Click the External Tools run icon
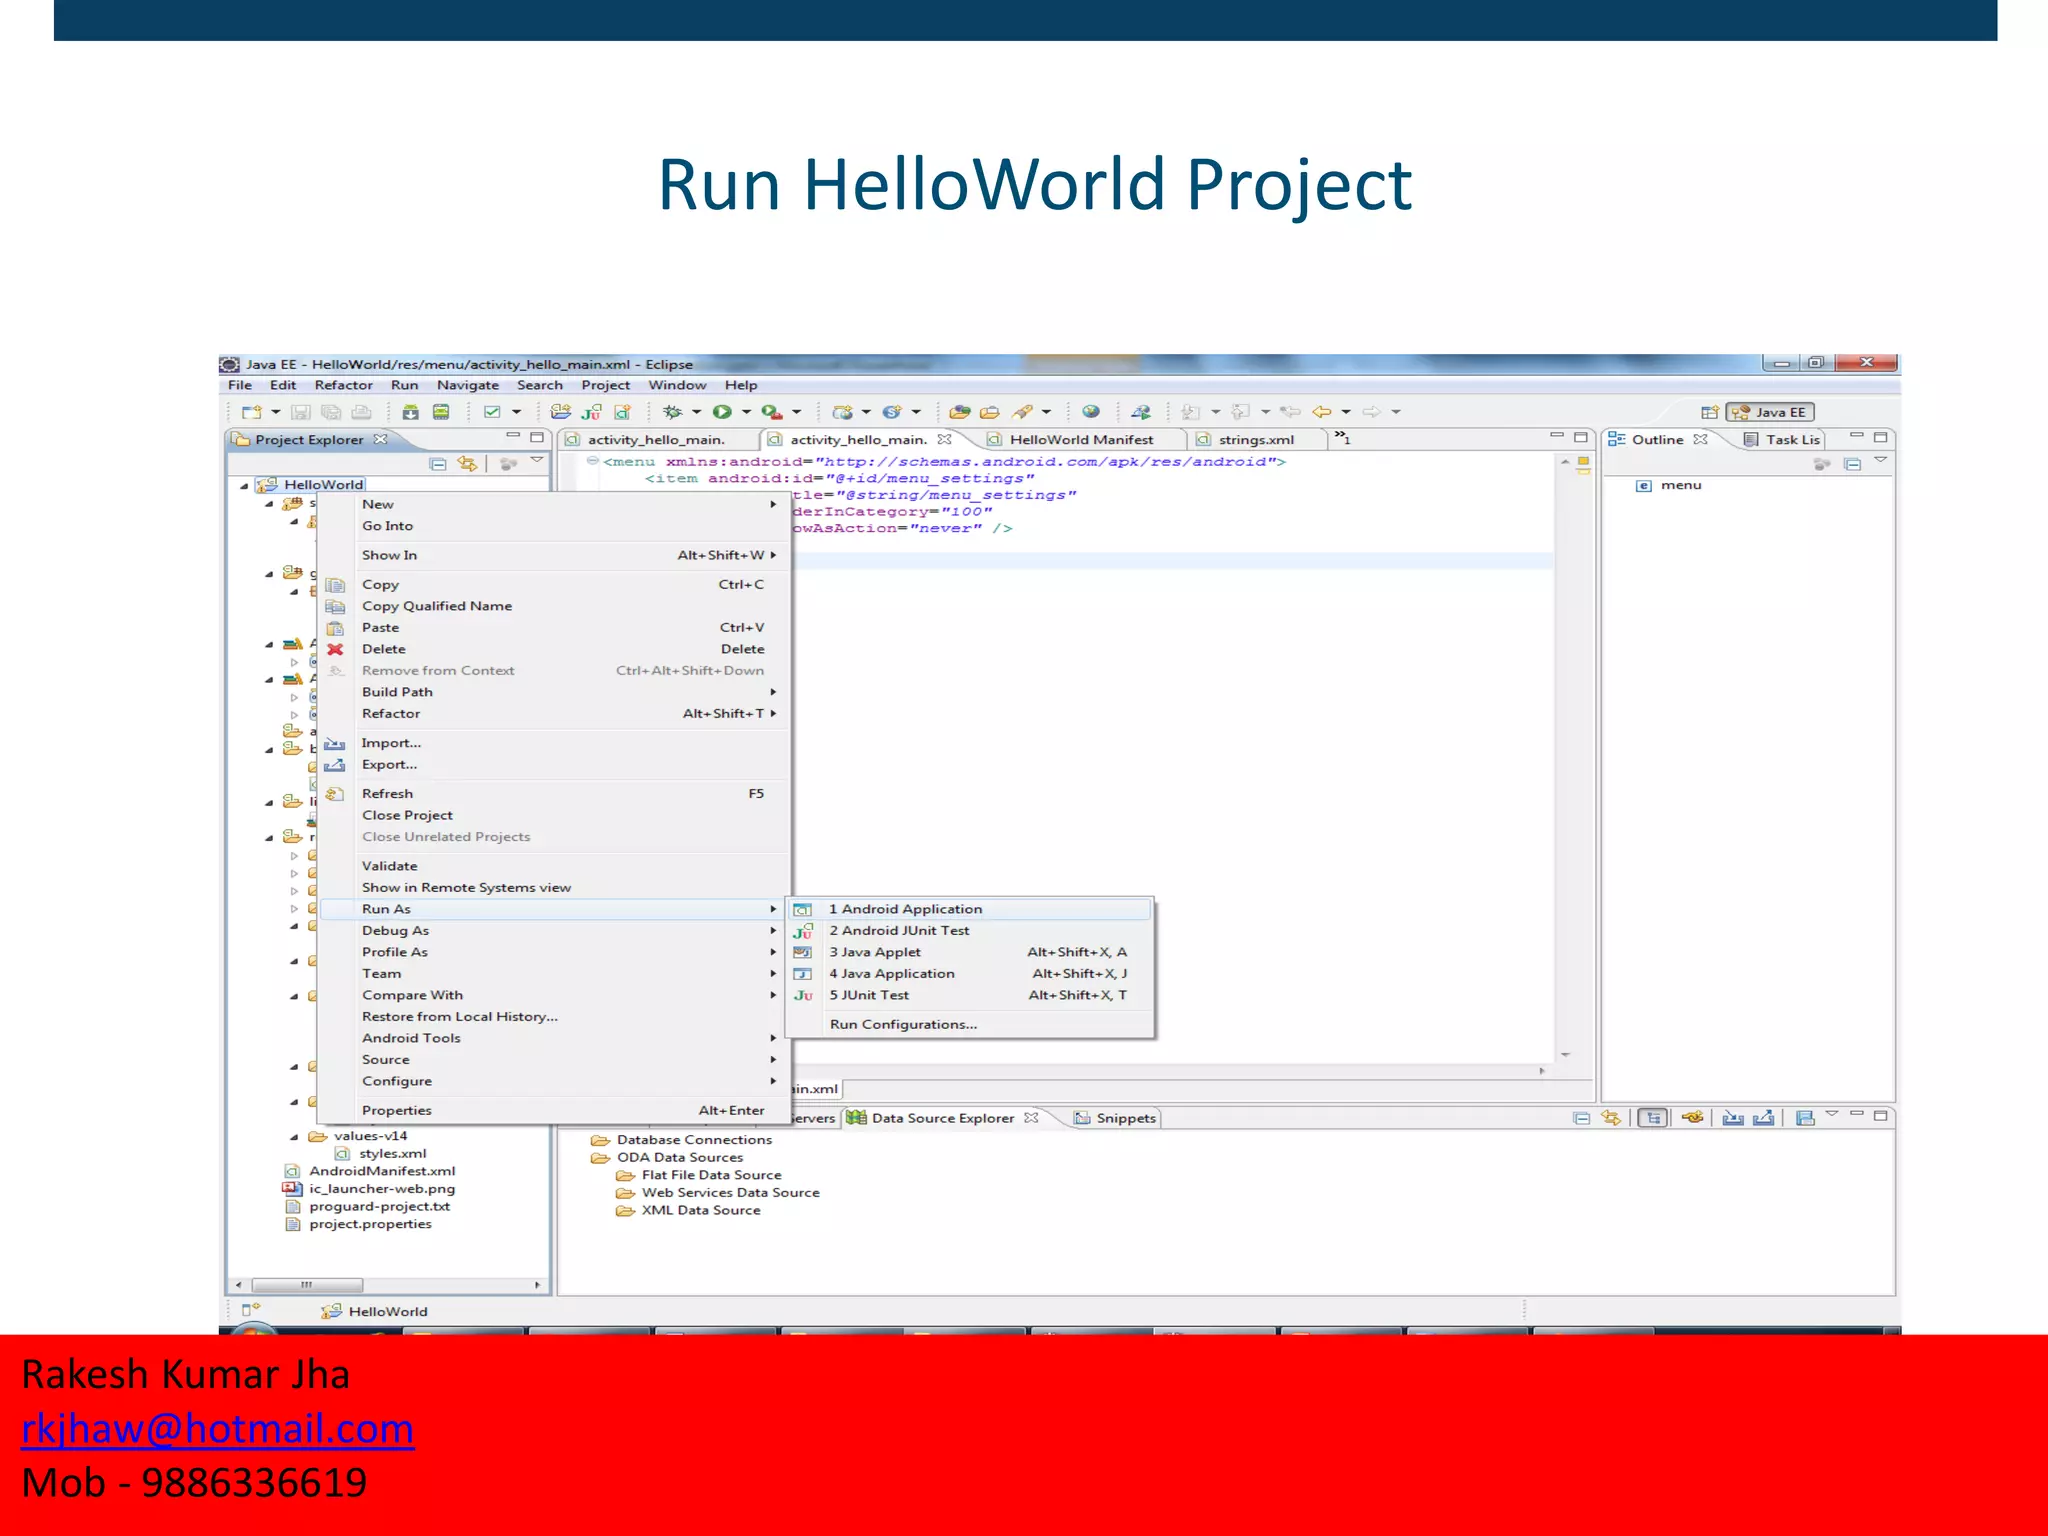The width and height of the screenshot is (2048, 1536). click(x=771, y=412)
